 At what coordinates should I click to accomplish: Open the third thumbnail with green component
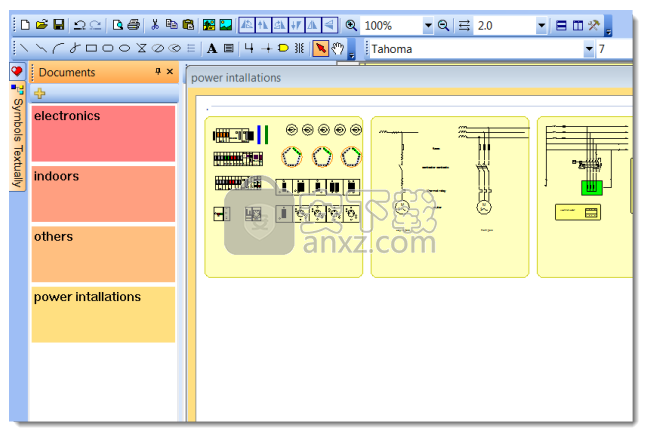[x=585, y=197]
